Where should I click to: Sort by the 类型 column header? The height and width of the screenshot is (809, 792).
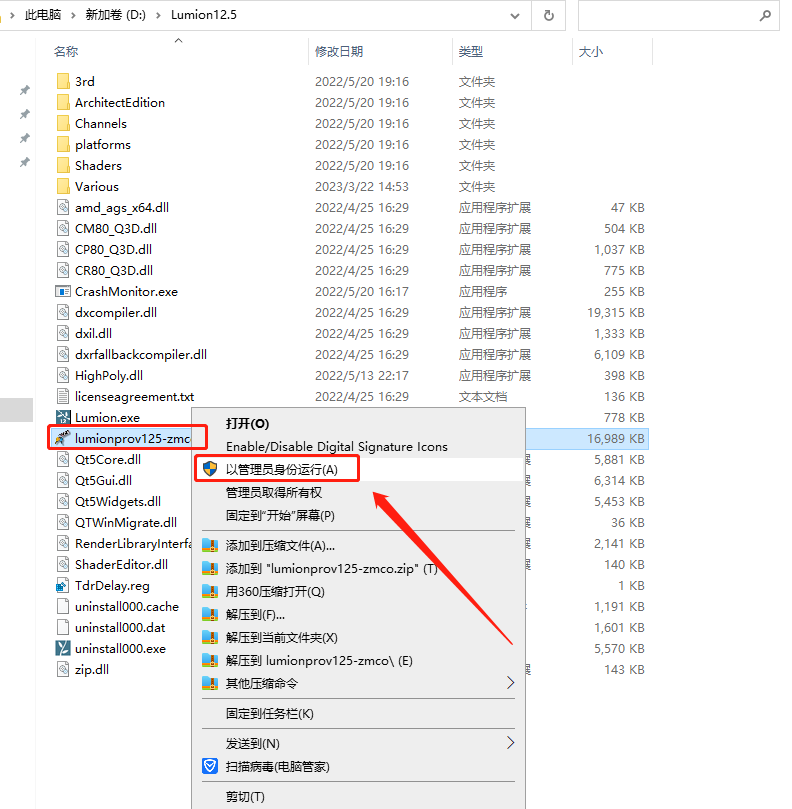click(x=471, y=51)
